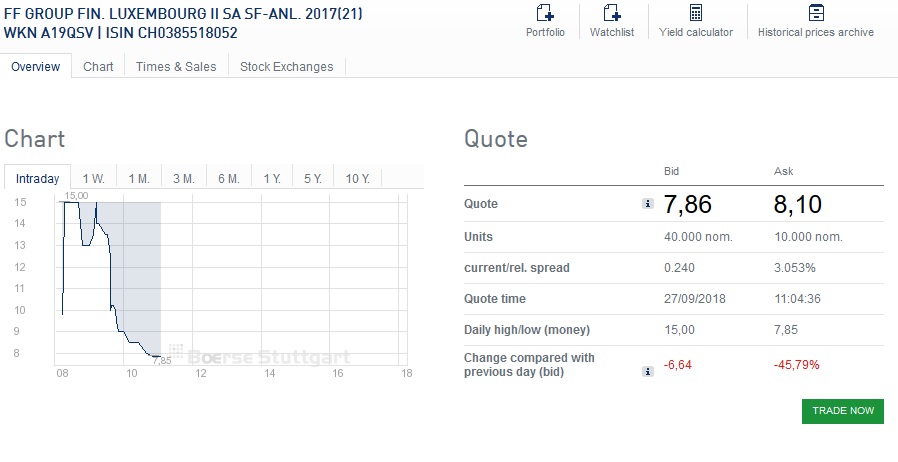Screen dimensions: 898x462
Task: Click the daily low value 7,85 in table
Action: pos(786,330)
